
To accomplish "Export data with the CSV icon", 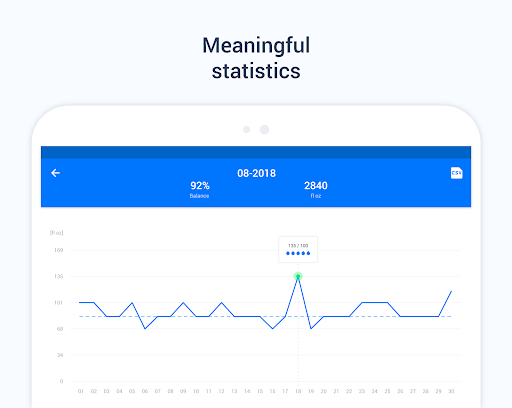I will point(456,173).
